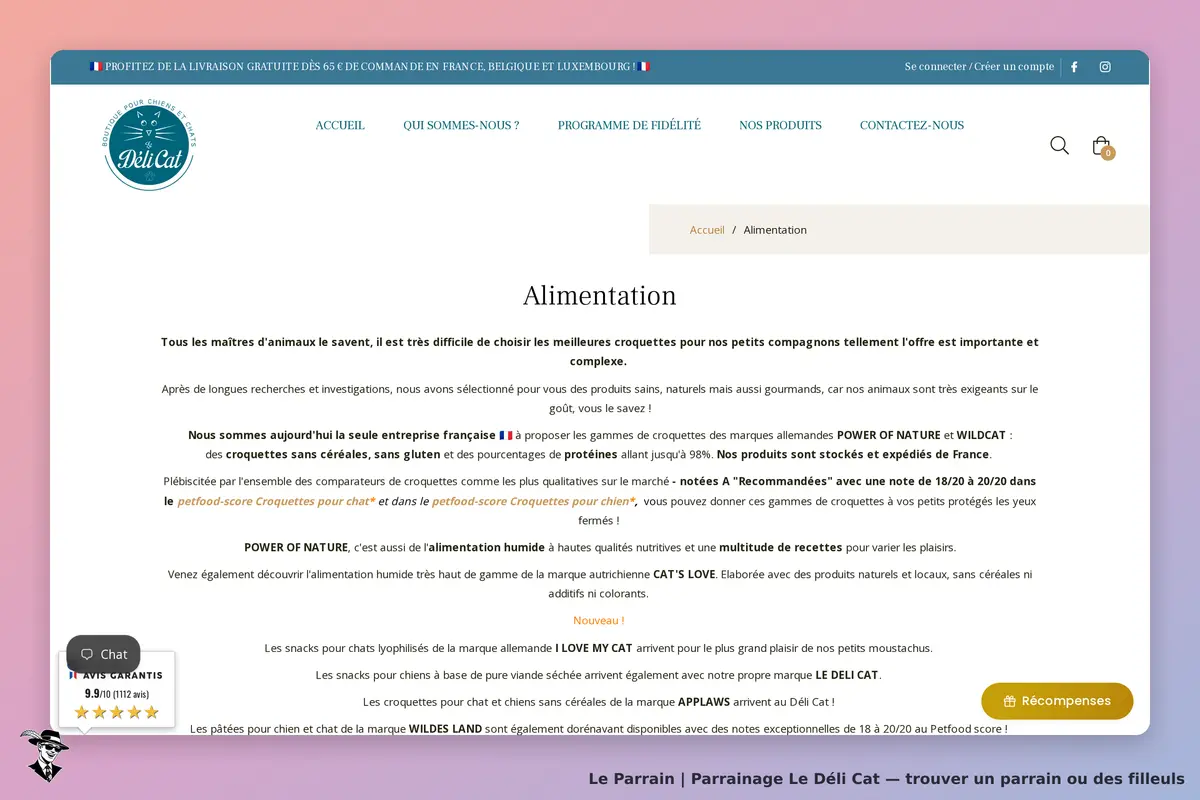Click the Le Parrain caption at bottom
This screenshot has width=1200, height=800.
click(x=886, y=778)
